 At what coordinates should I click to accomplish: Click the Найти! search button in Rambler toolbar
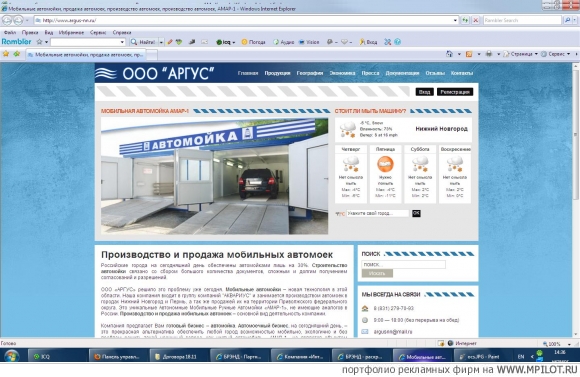point(144,42)
